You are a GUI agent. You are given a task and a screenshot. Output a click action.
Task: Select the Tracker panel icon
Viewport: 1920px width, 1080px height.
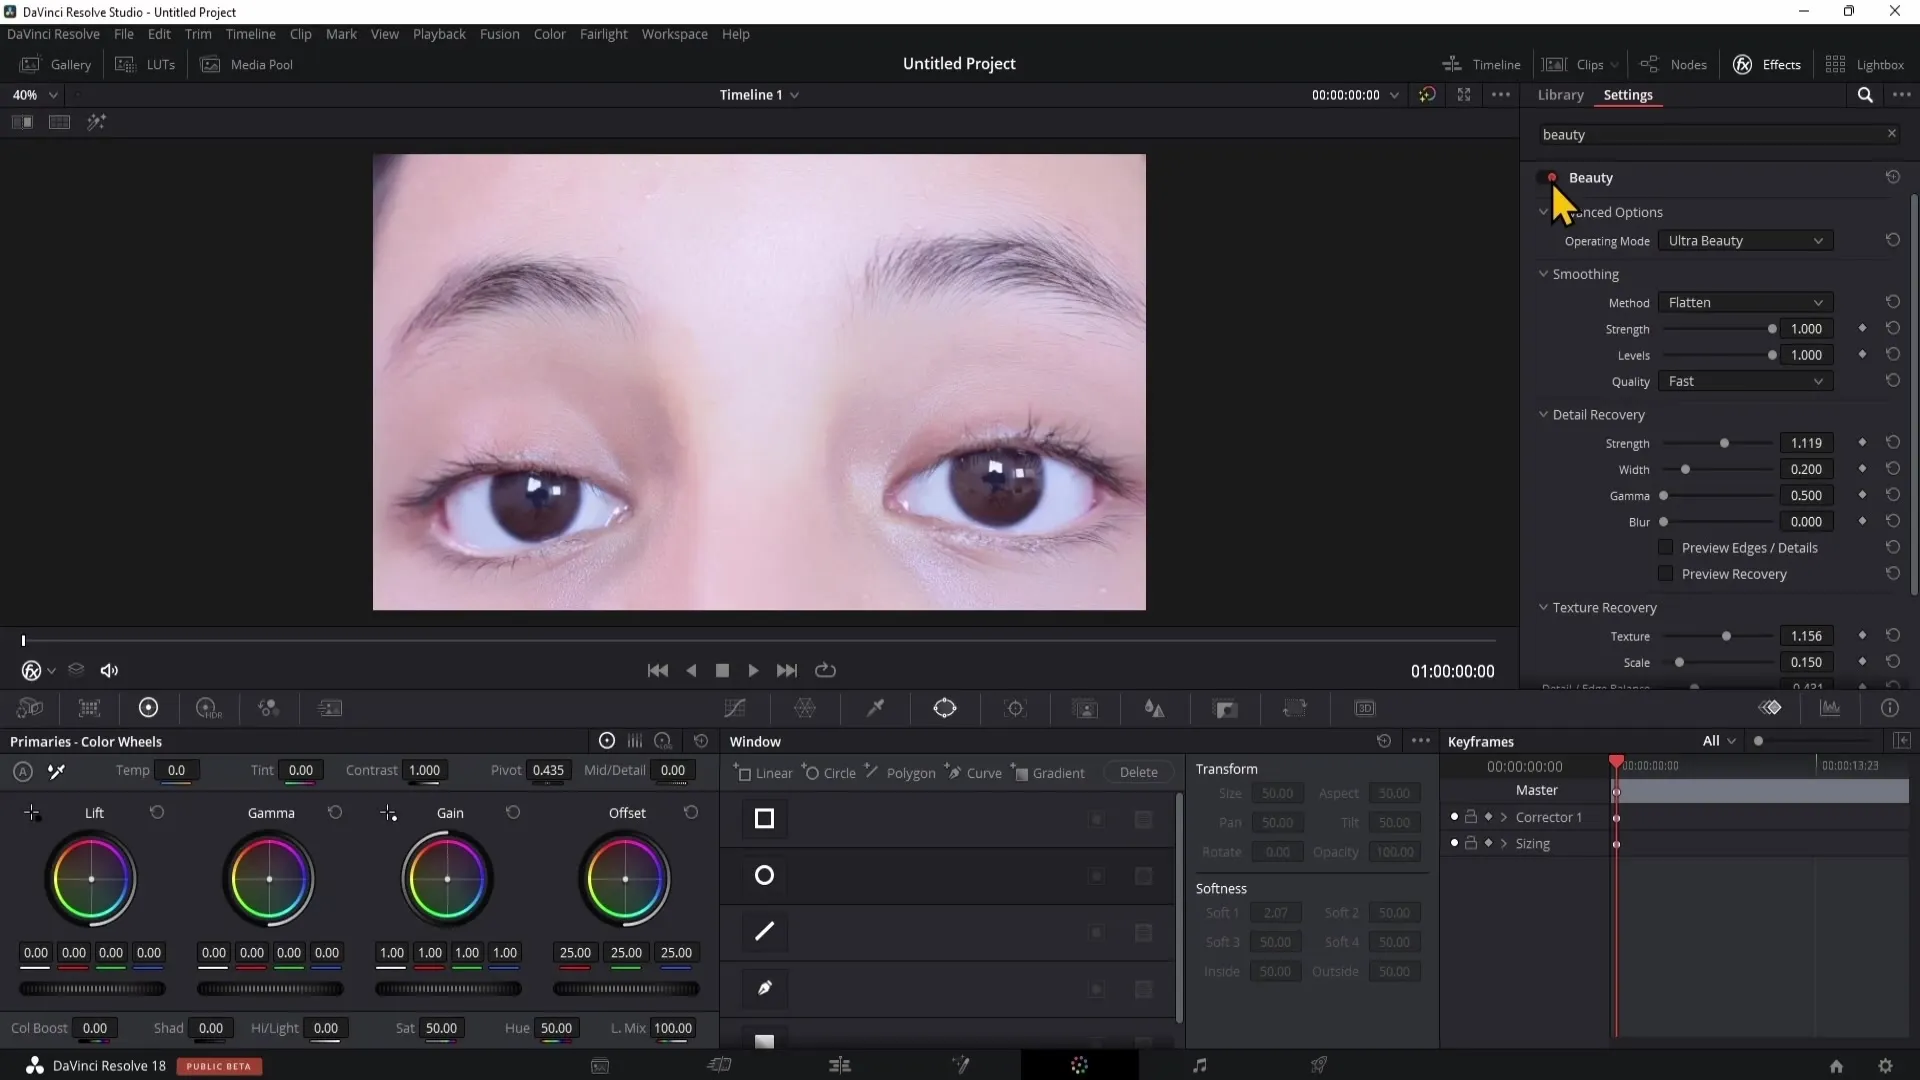1017,708
